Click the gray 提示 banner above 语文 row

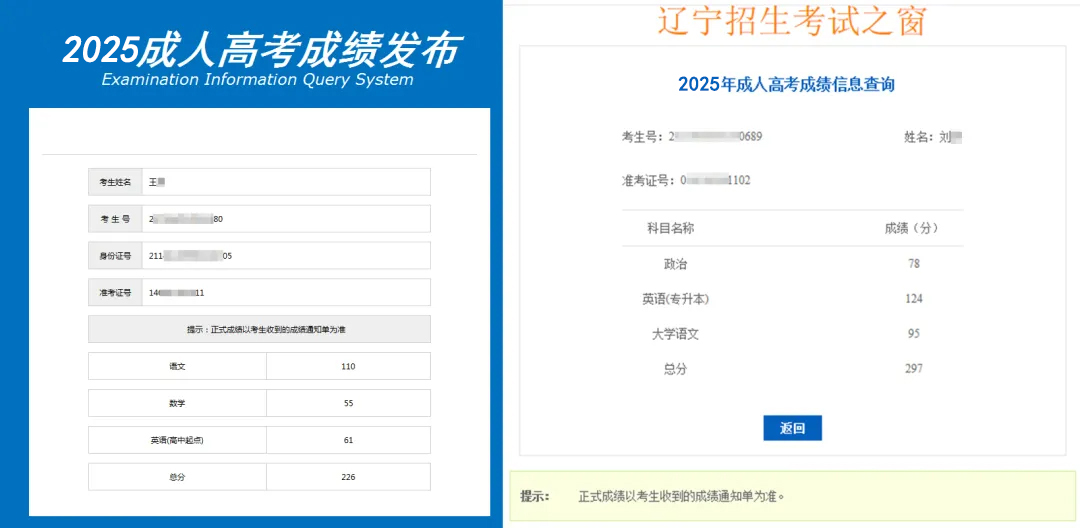tap(259, 329)
